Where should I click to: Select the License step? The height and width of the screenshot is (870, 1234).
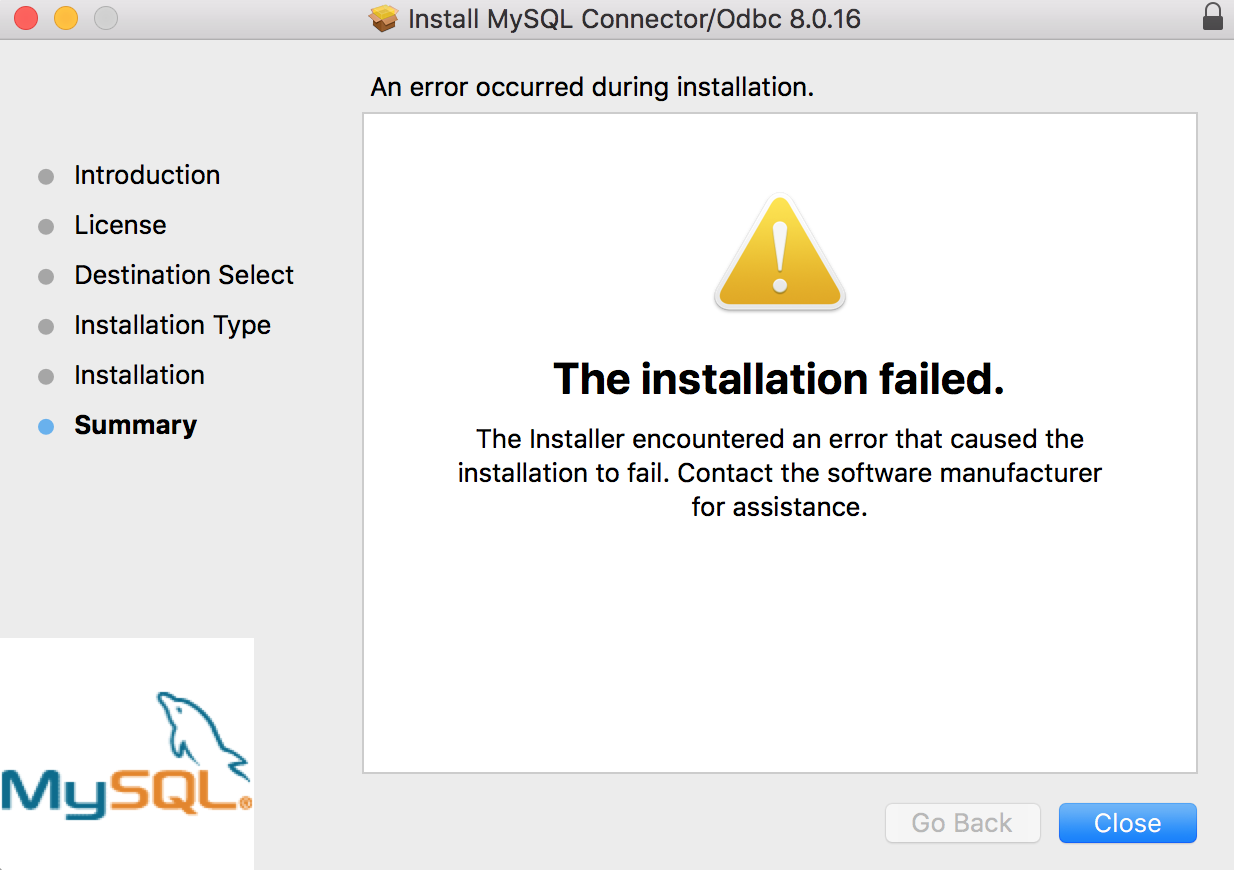pyautogui.click(x=119, y=225)
